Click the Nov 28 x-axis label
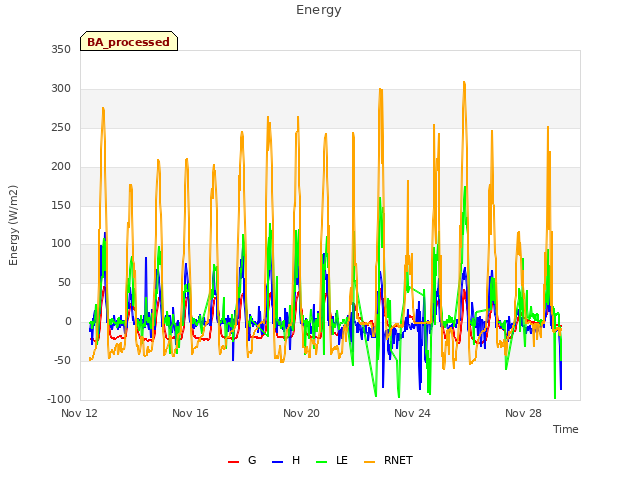This screenshot has width=640, height=480. [x=523, y=413]
